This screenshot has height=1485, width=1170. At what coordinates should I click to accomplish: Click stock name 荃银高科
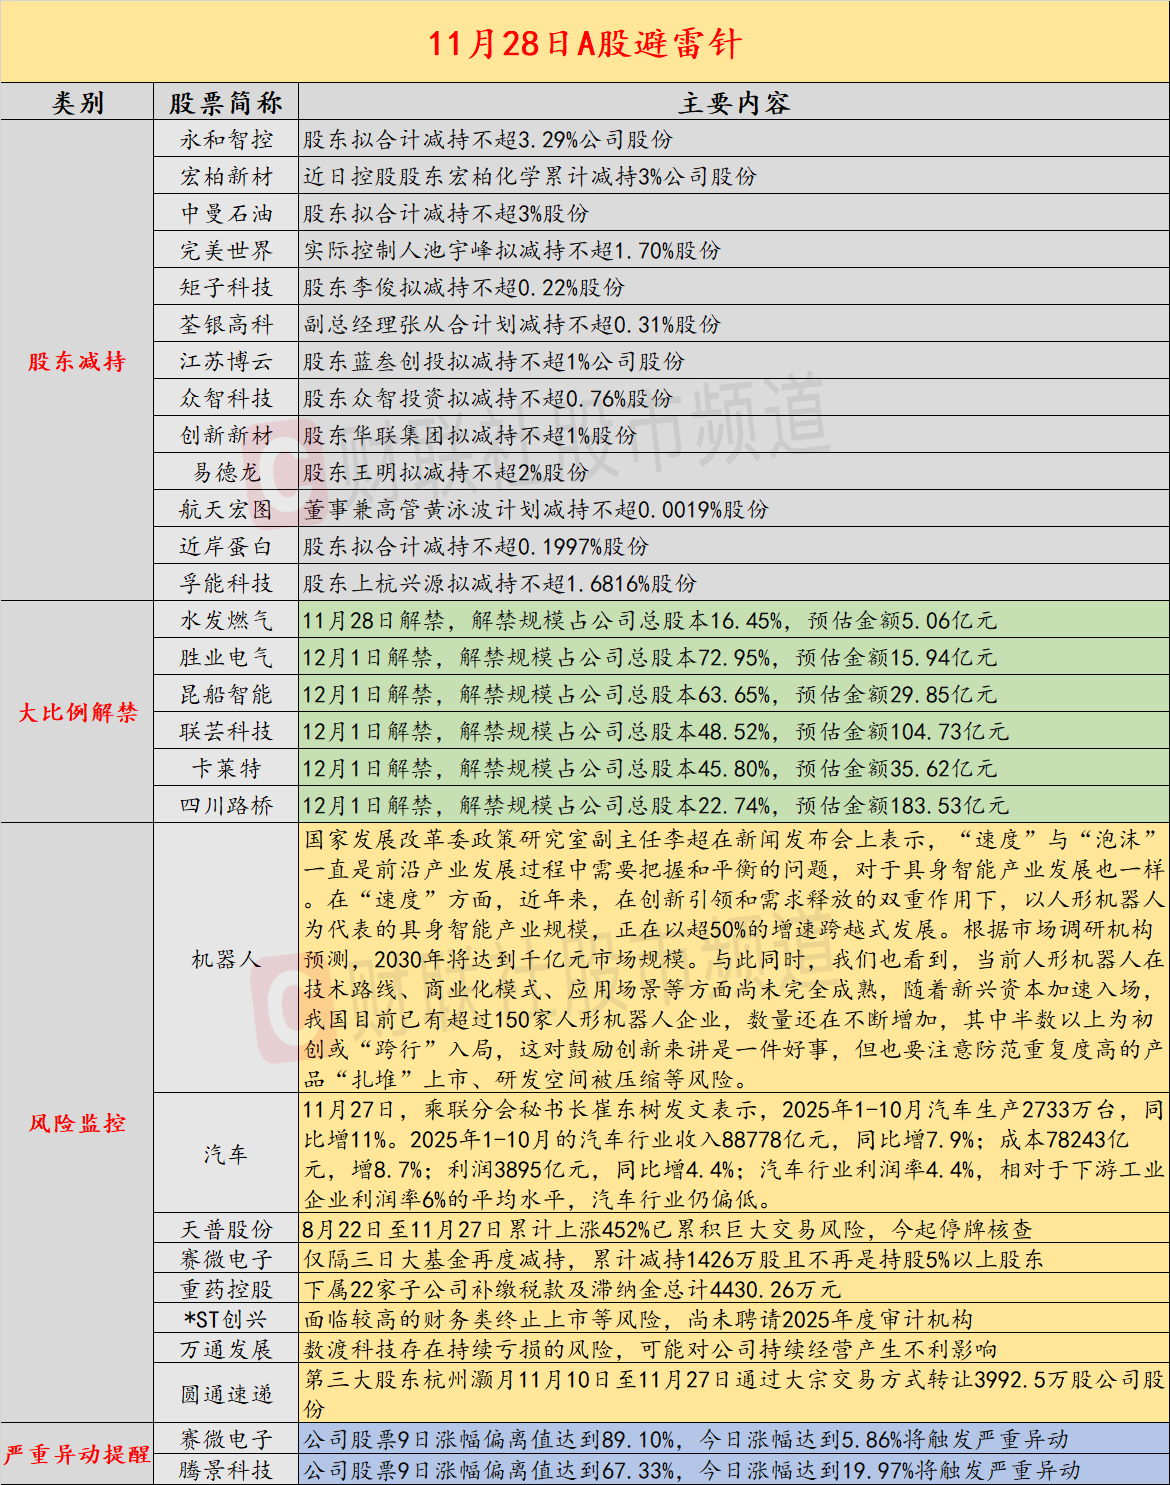pyautogui.click(x=226, y=325)
